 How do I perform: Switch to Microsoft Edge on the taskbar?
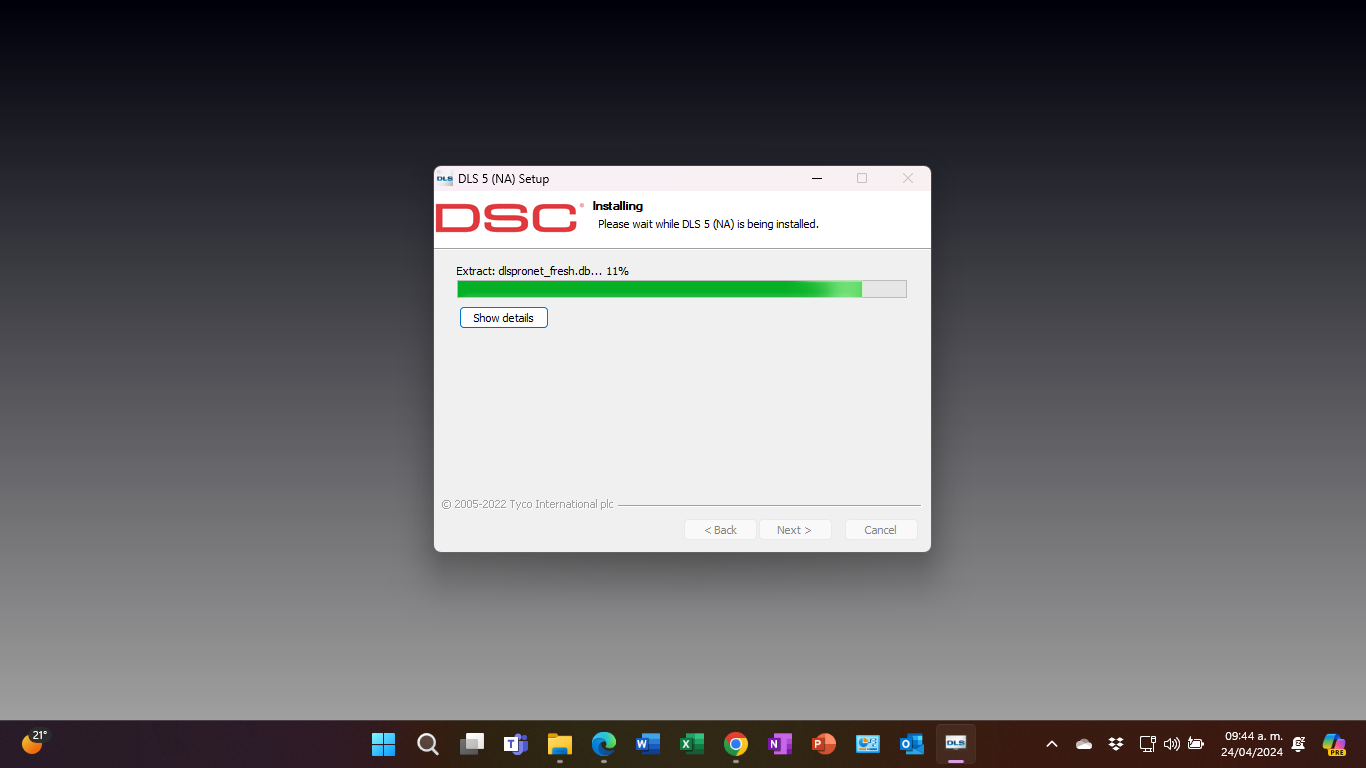coord(603,744)
